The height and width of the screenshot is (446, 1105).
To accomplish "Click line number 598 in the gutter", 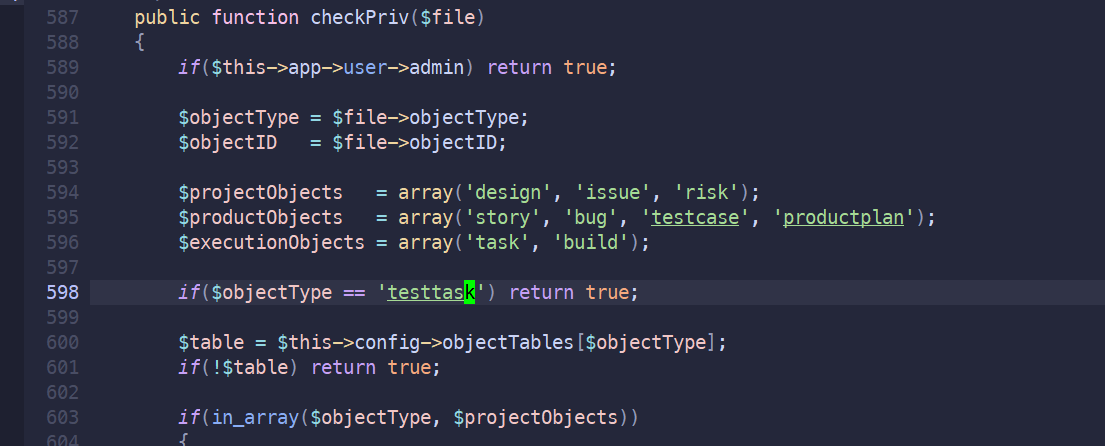I will click(63, 292).
